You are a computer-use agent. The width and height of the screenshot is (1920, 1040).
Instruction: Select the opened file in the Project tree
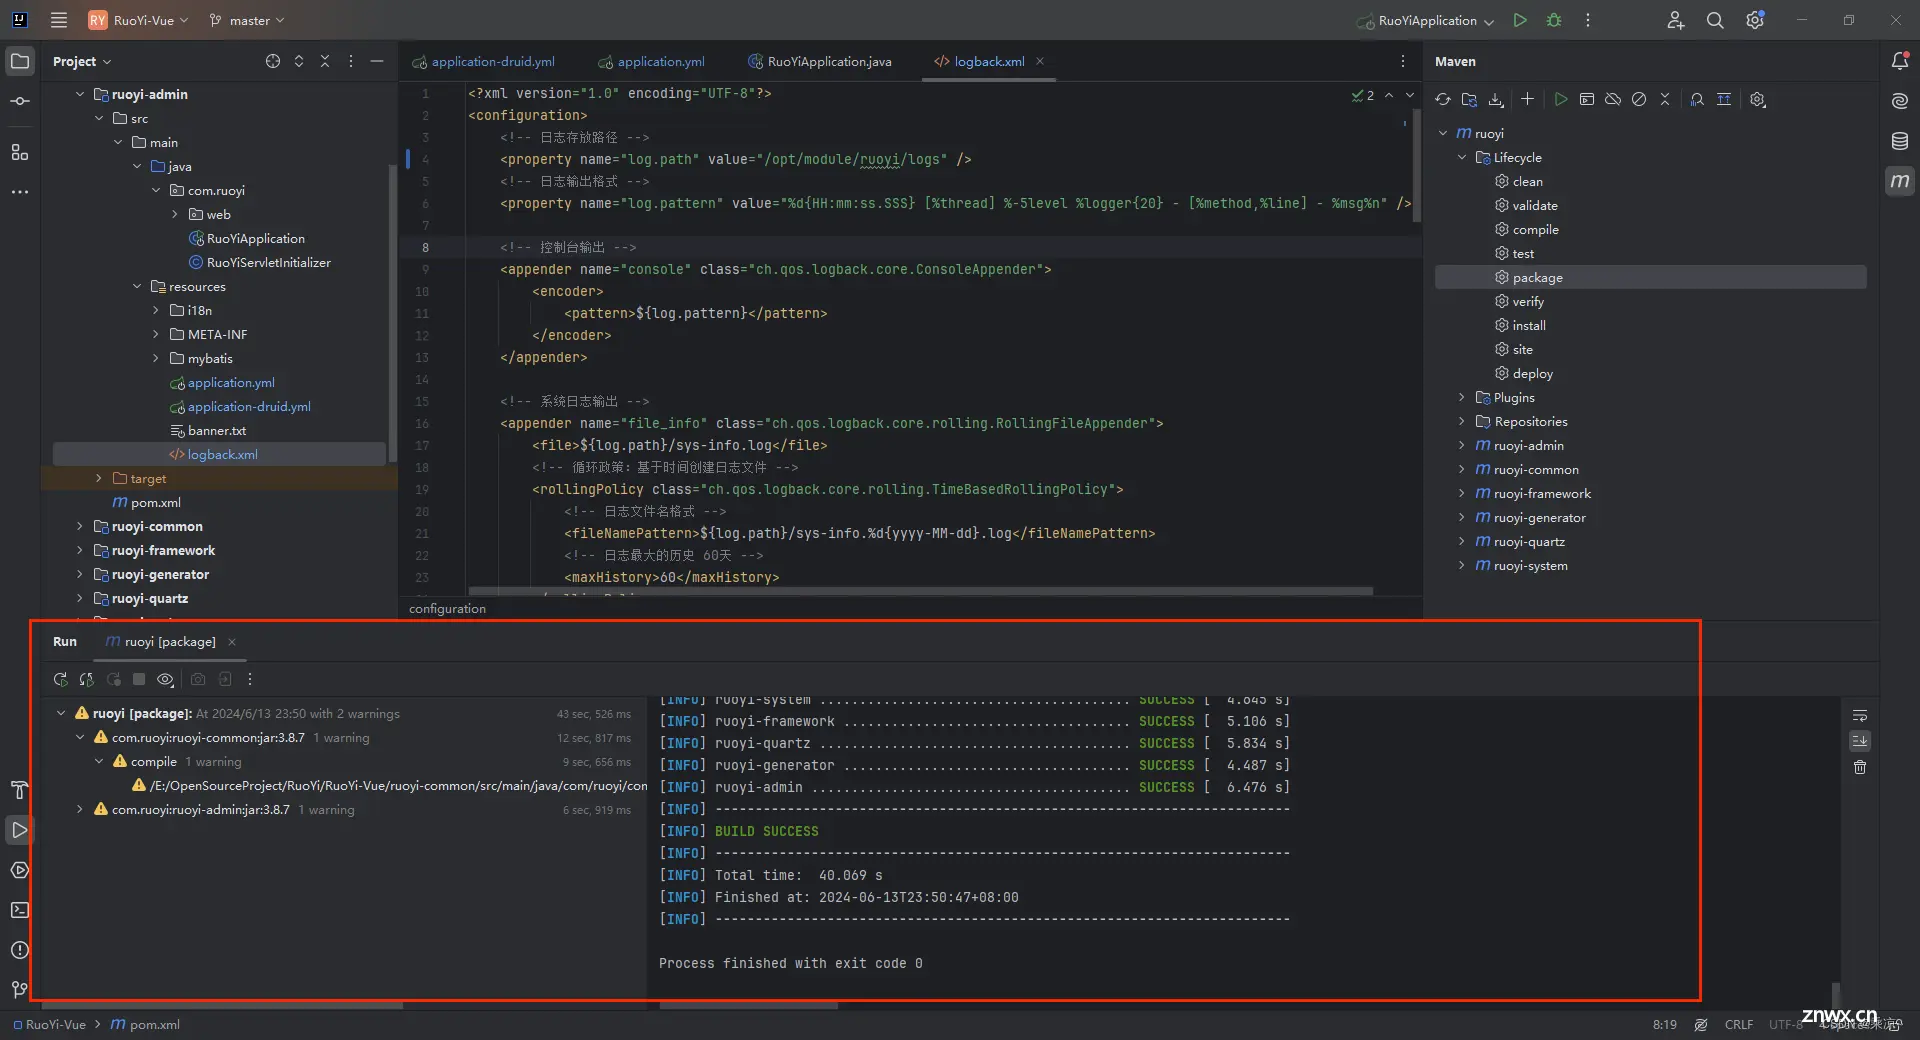click(273, 61)
